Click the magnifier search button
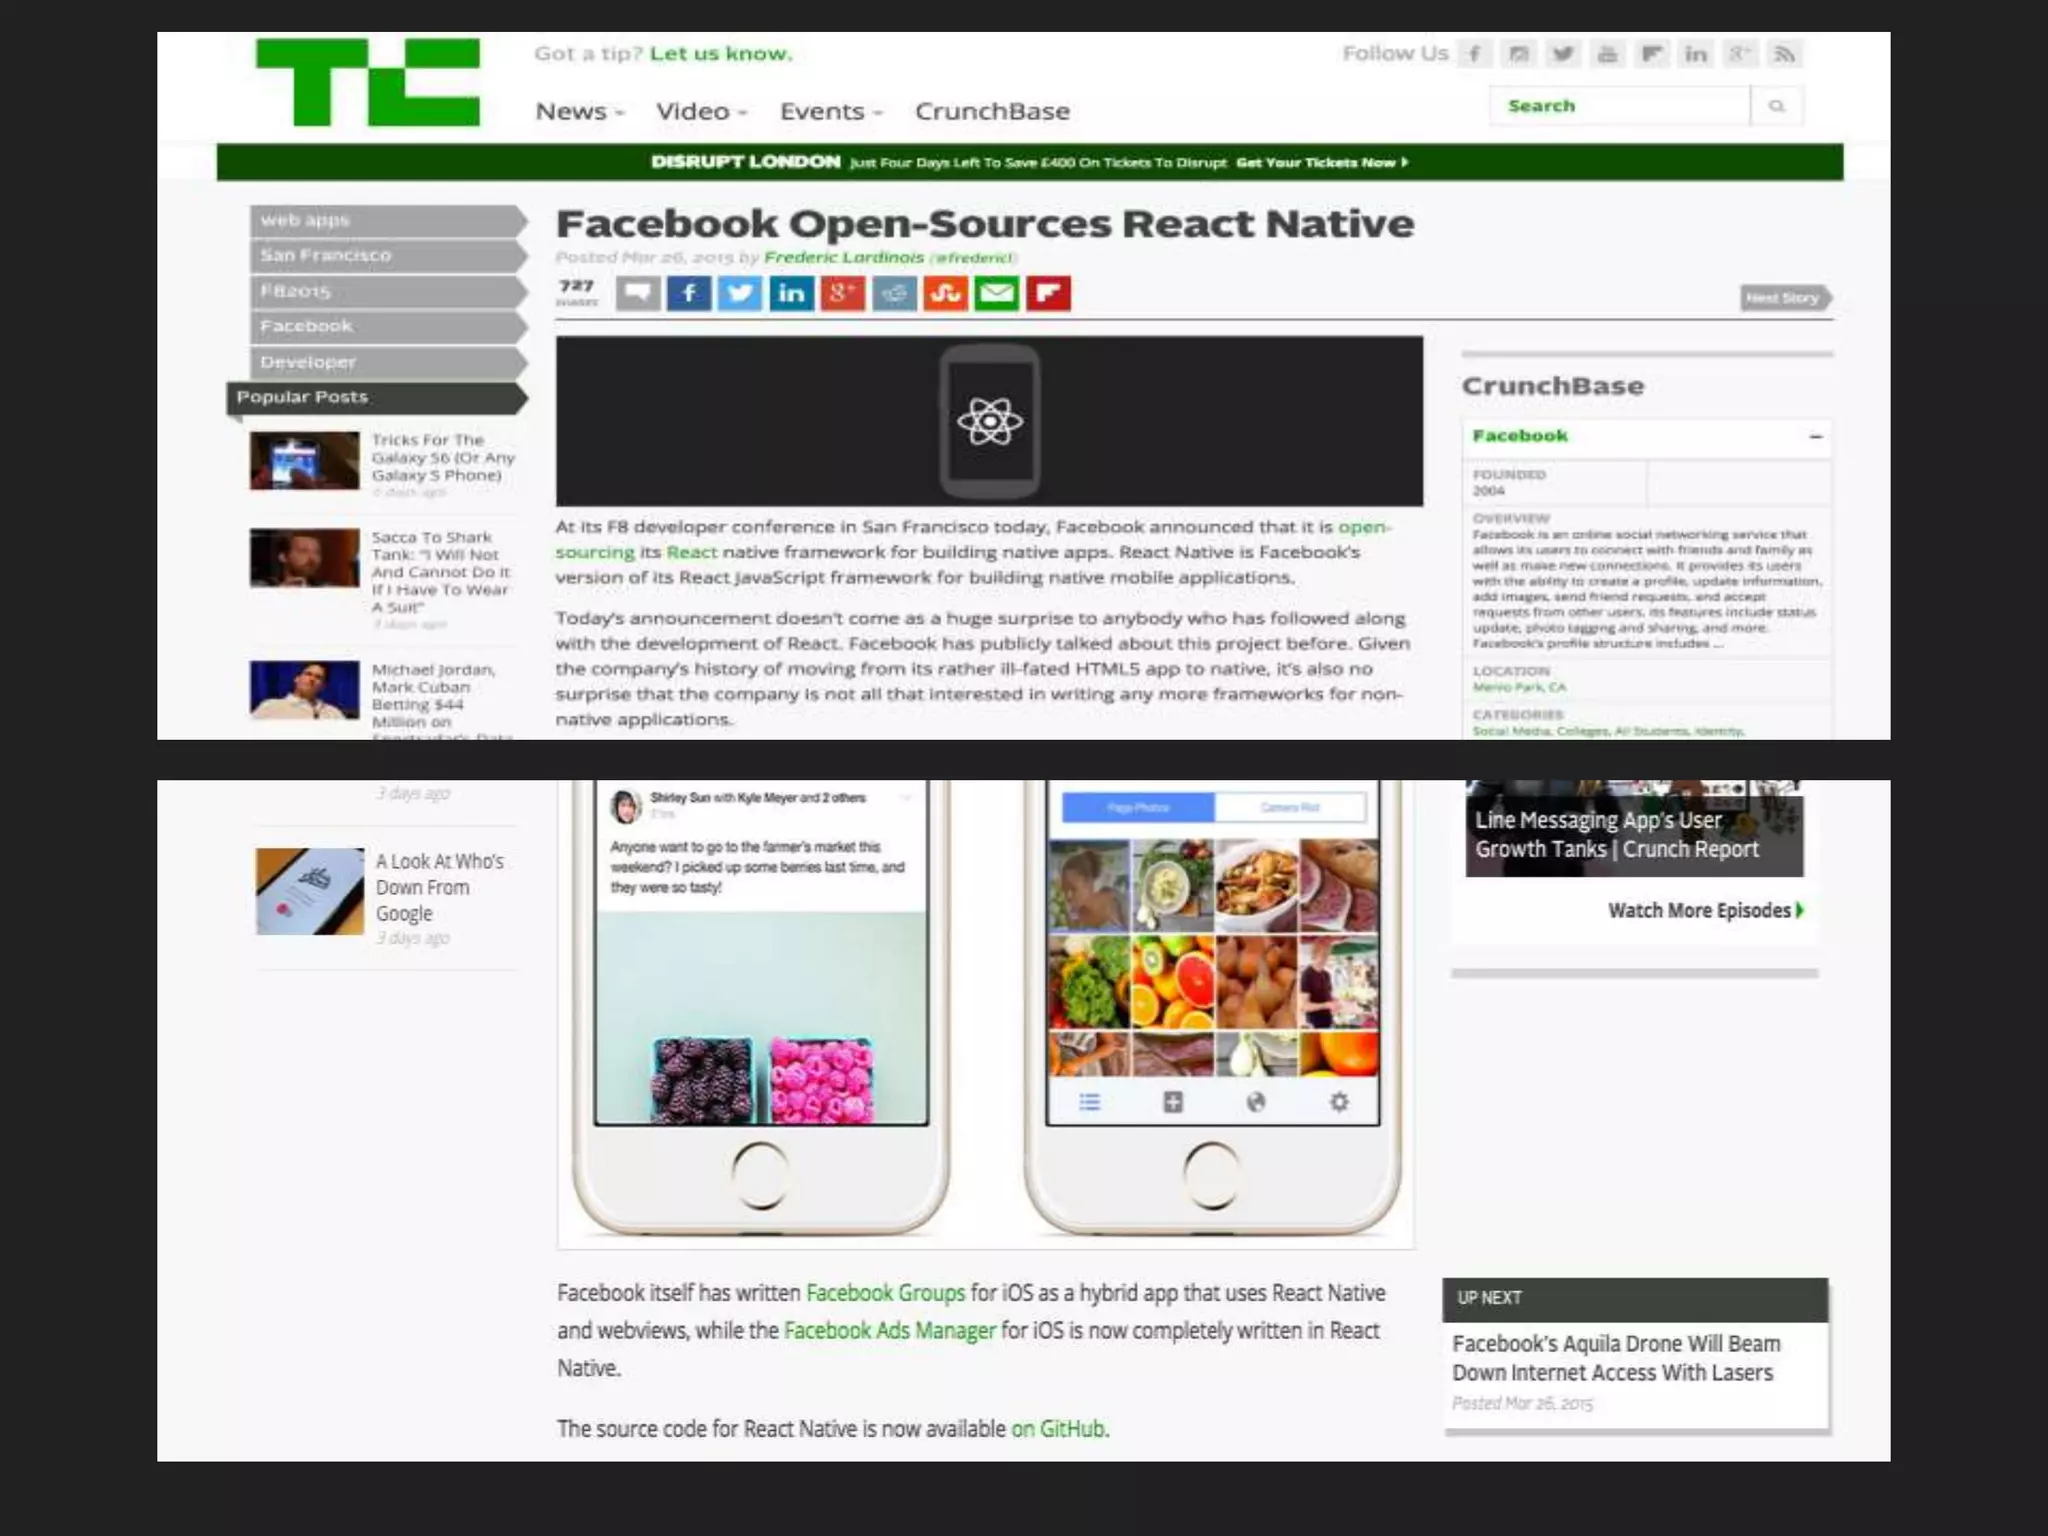 point(1777,106)
